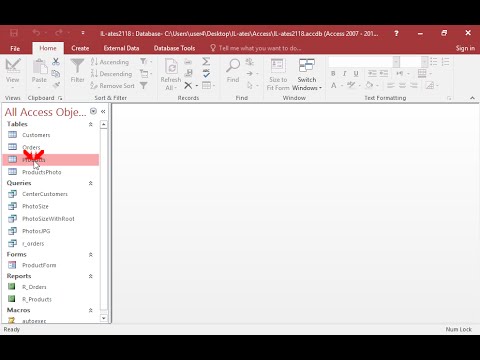480x360 pixels.
Task: Click Sign in link
Action: pos(465,48)
